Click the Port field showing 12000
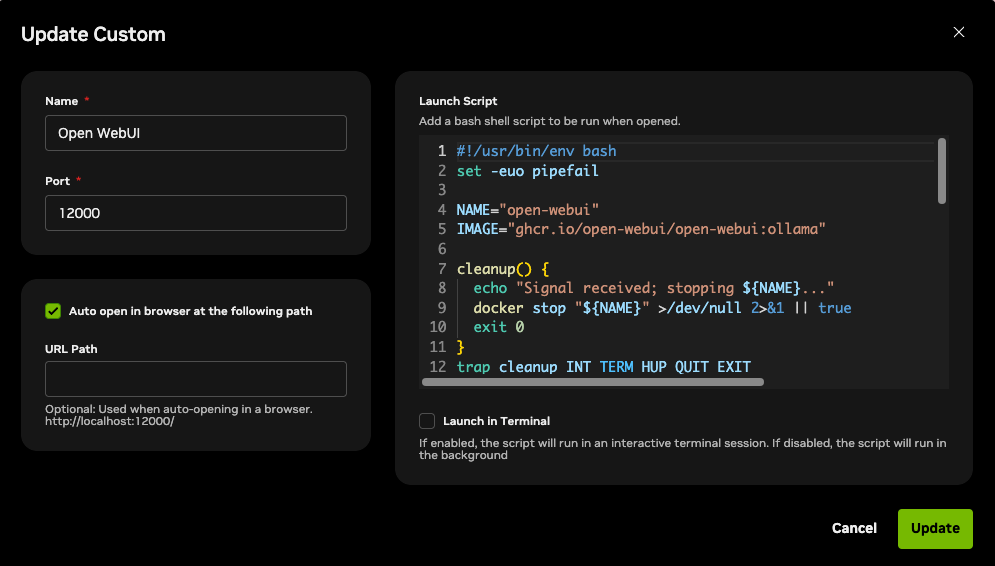This screenshot has height=566, width=995. point(196,213)
